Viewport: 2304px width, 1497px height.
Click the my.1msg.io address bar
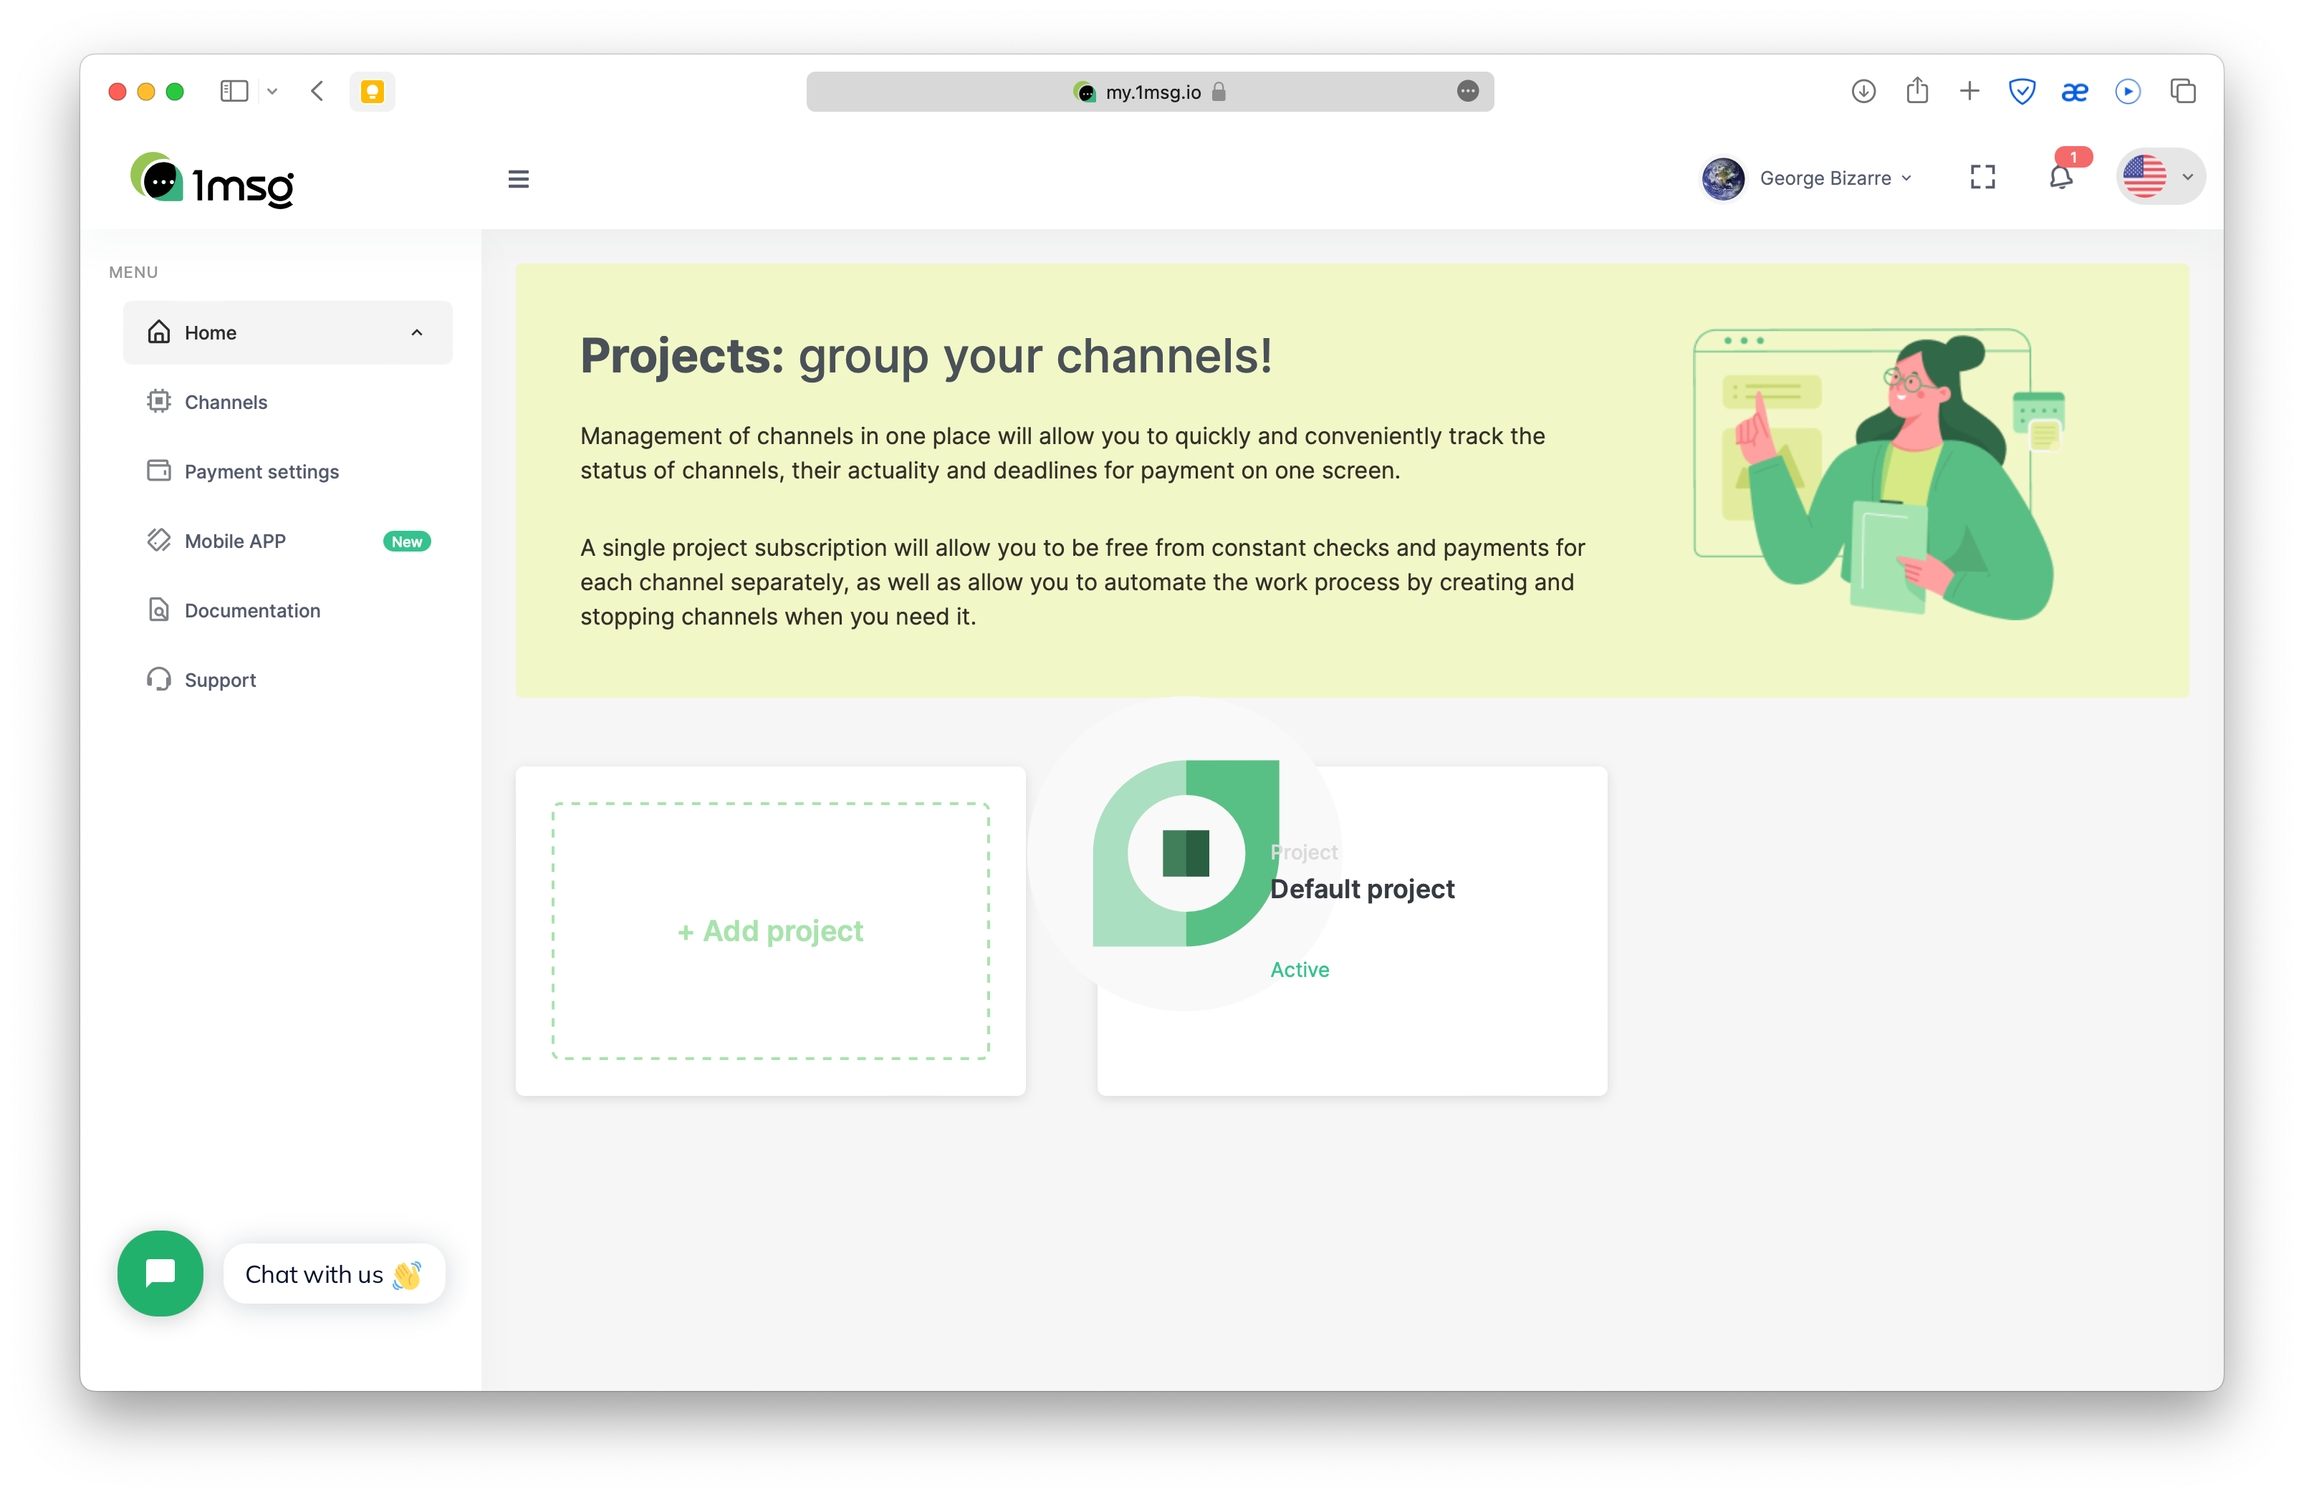tap(1150, 92)
